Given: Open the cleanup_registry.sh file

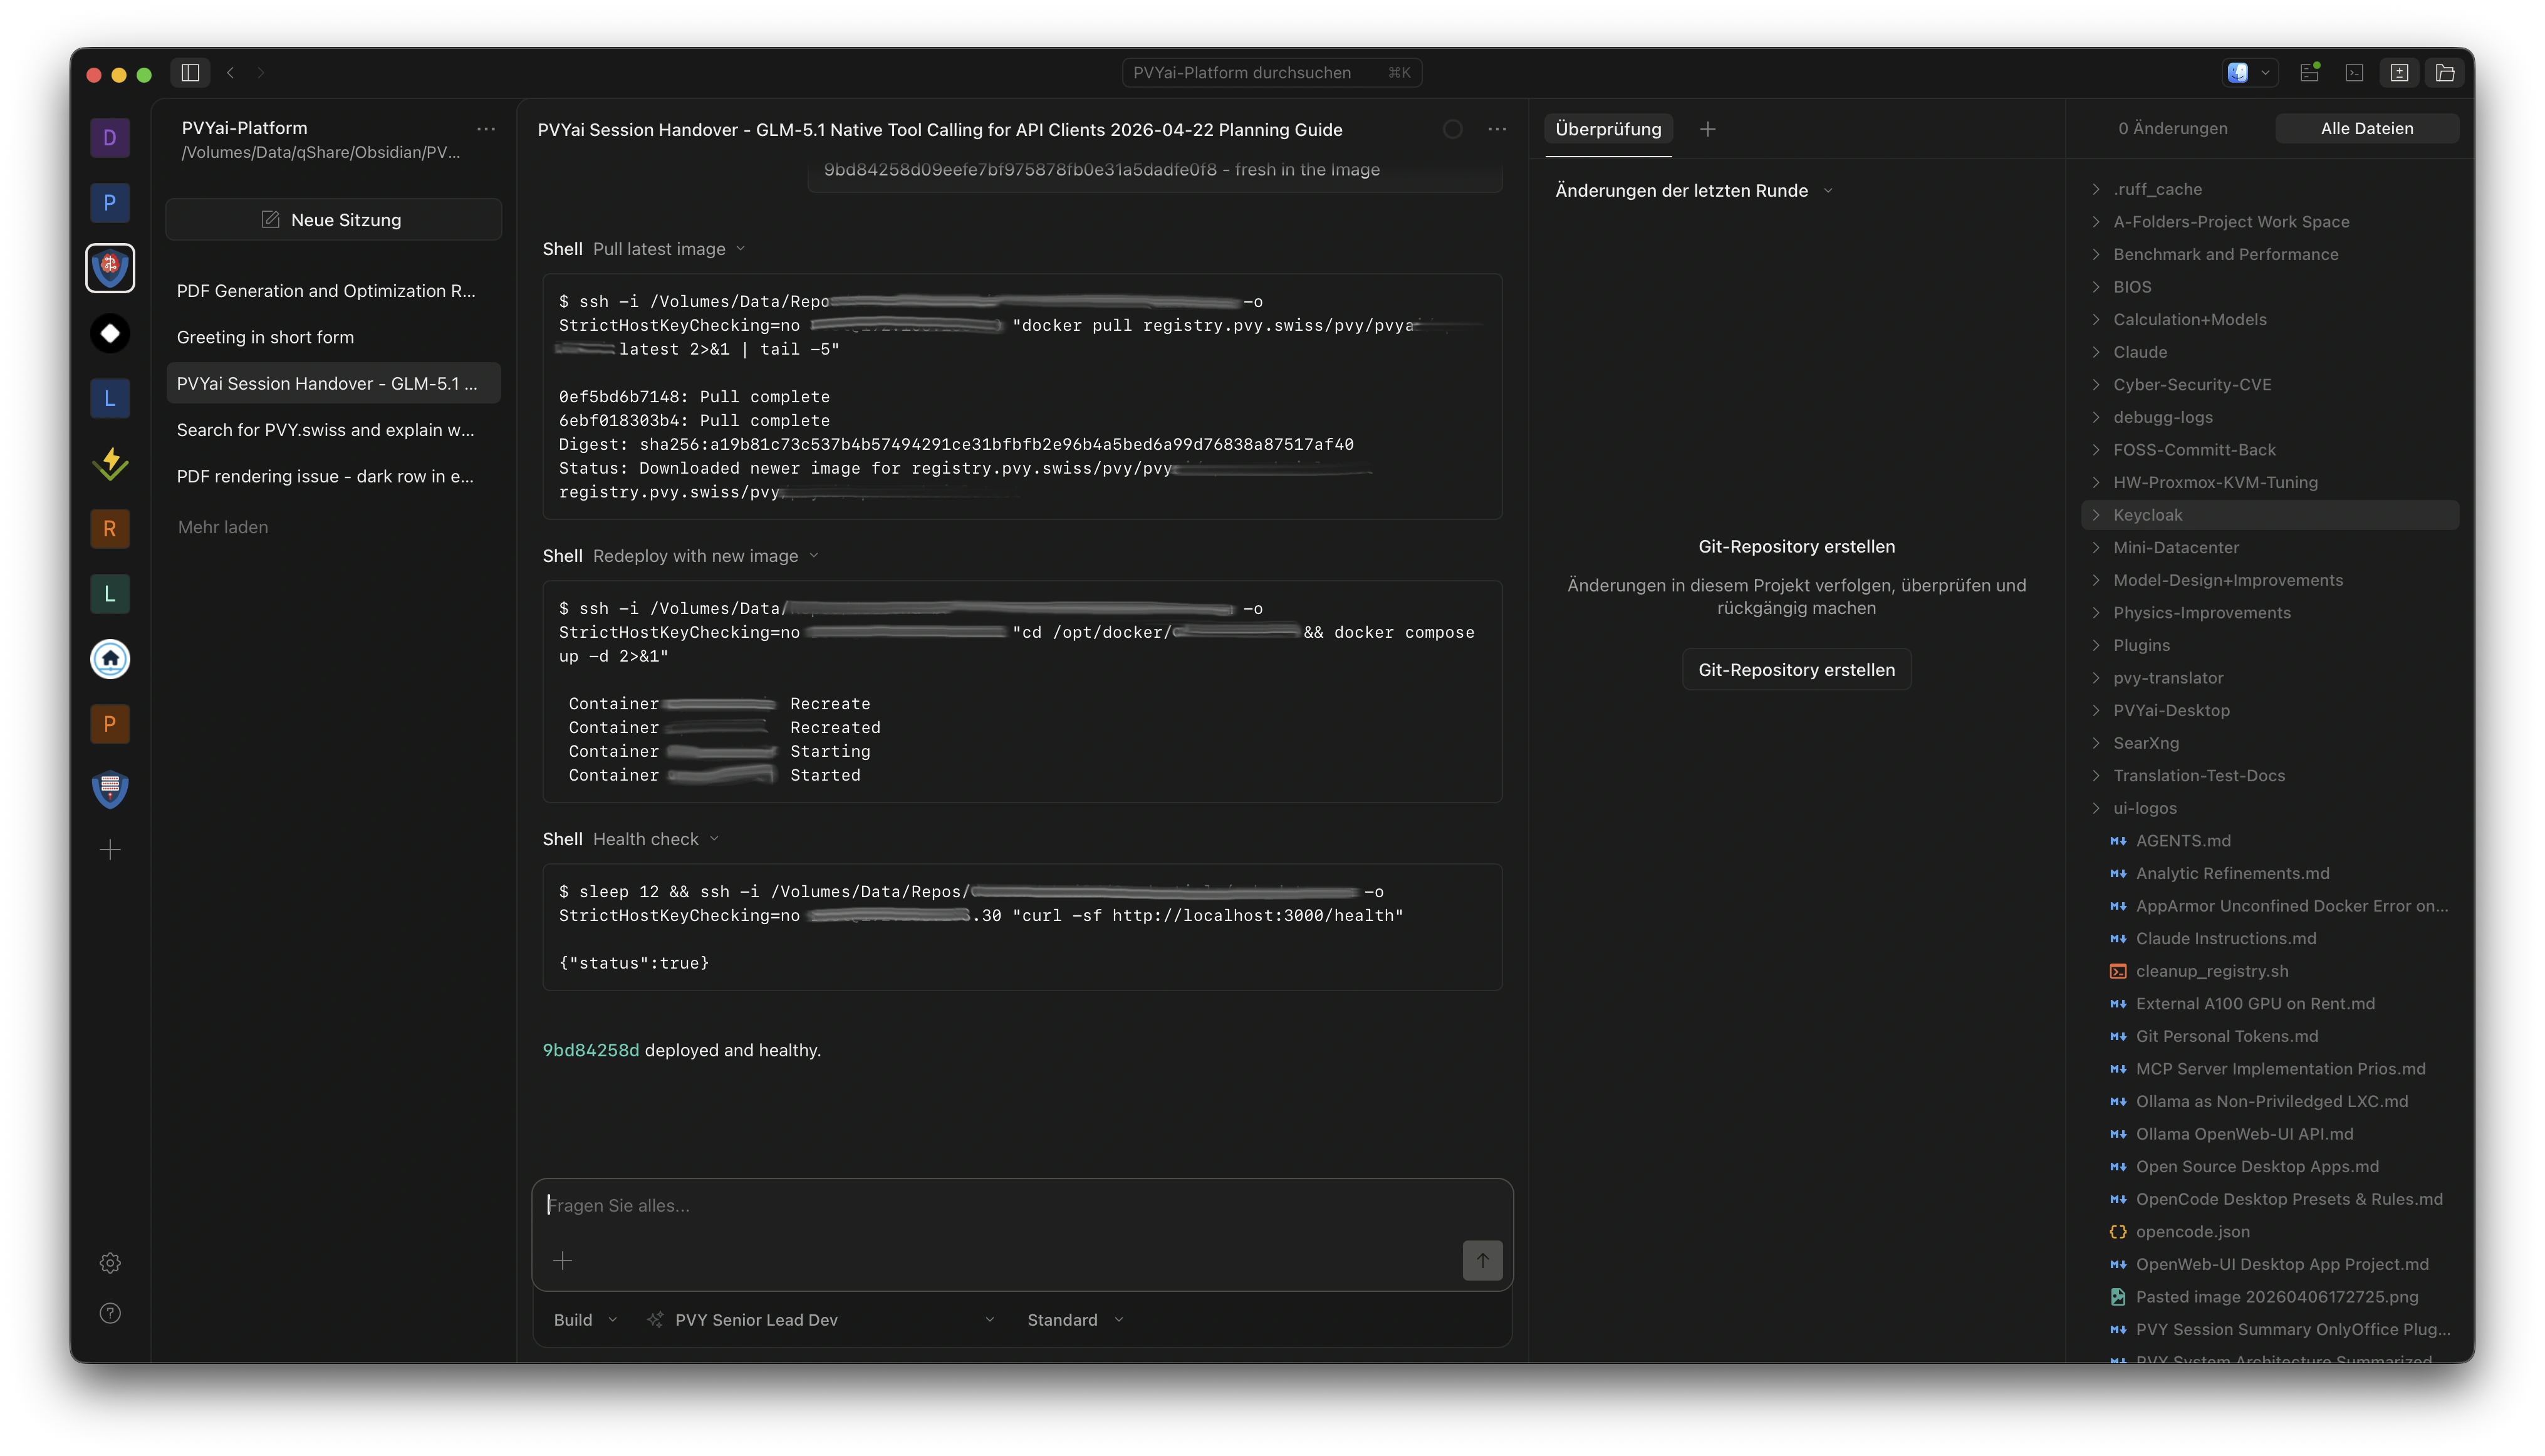Looking at the screenshot, I should point(2270,971).
